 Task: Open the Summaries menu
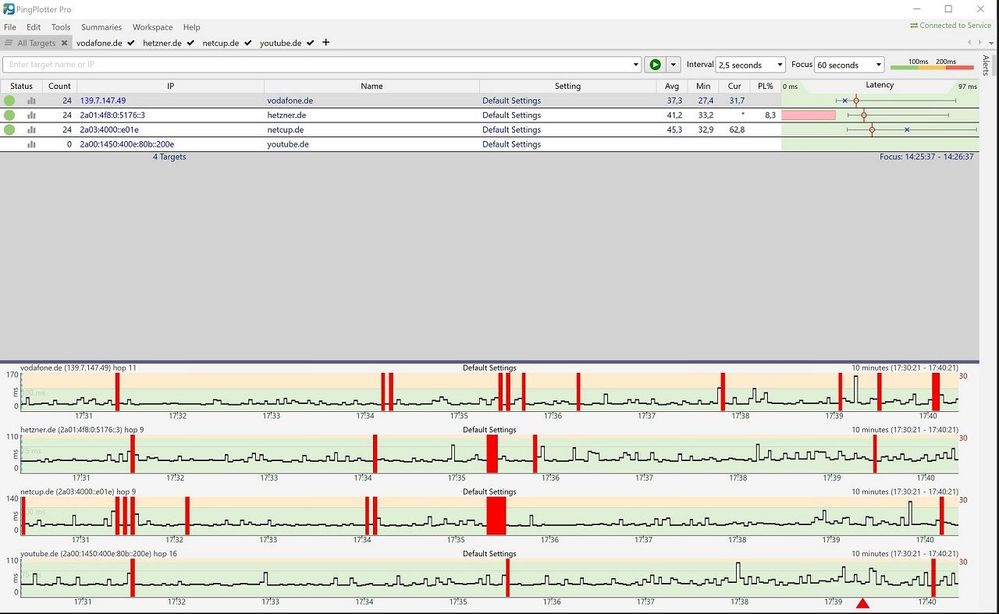click(x=101, y=27)
